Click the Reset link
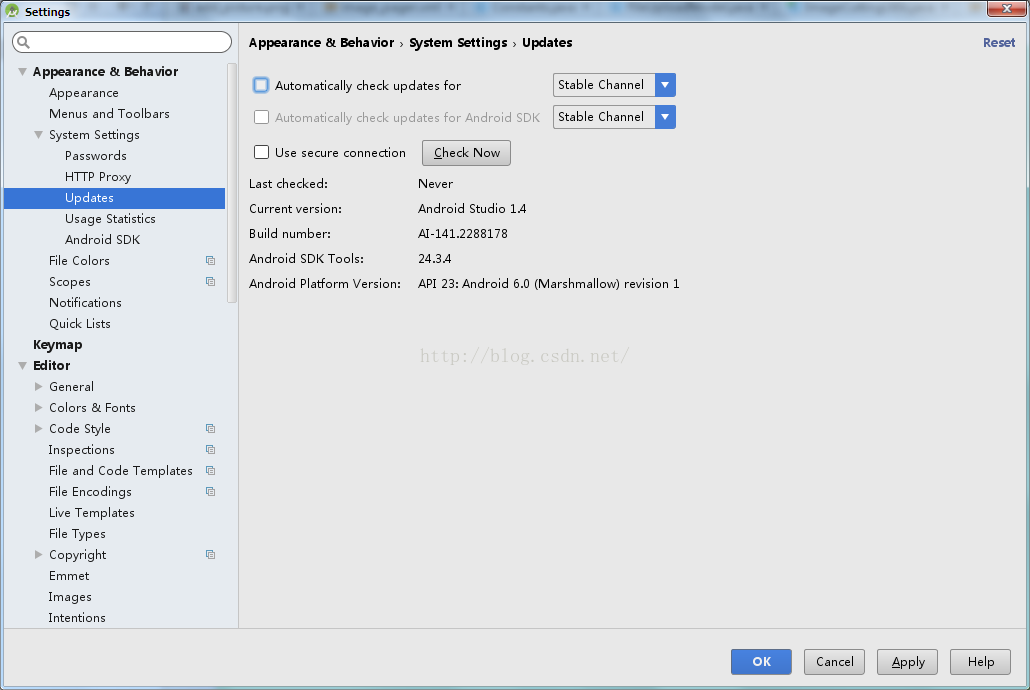Screen dimensions: 1030x690 coord(998,43)
